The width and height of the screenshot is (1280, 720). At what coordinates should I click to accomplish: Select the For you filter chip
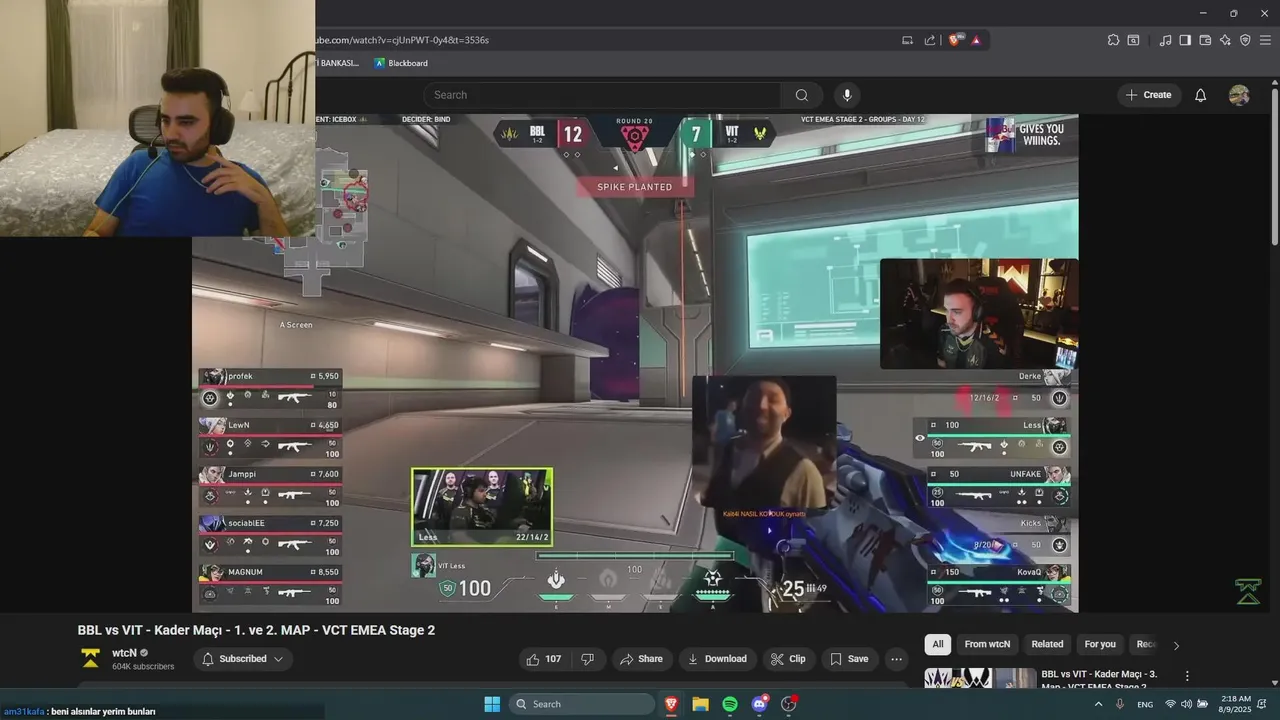pos(1100,644)
